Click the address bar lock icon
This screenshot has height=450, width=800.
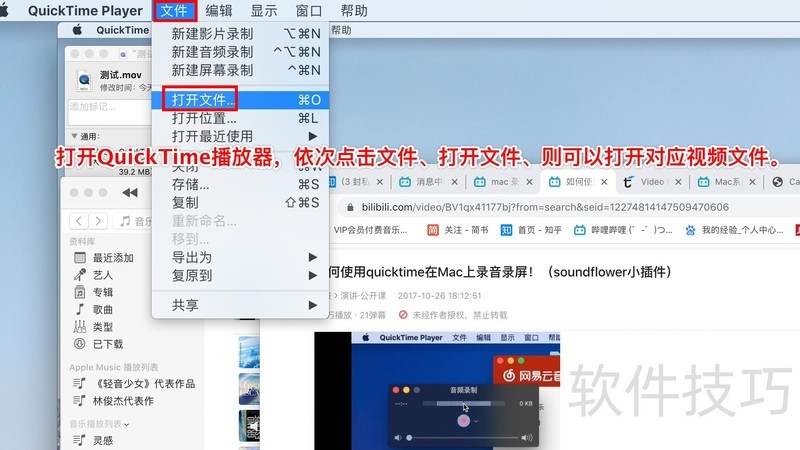pyautogui.click(x=350, y=207)
